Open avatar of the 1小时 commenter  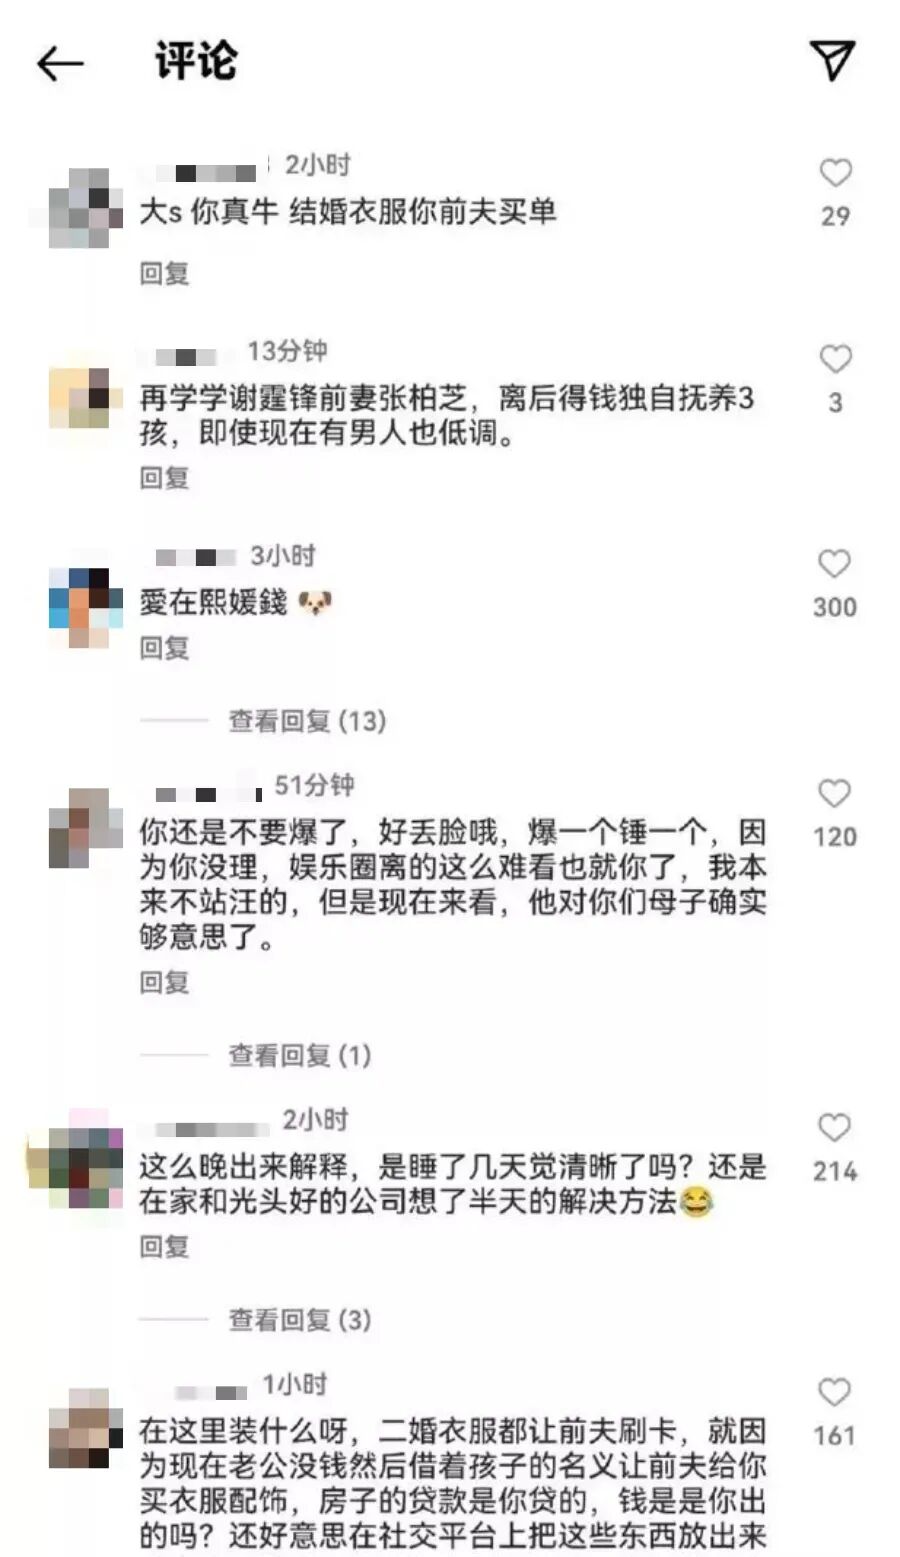click(x=79, y=1427)
